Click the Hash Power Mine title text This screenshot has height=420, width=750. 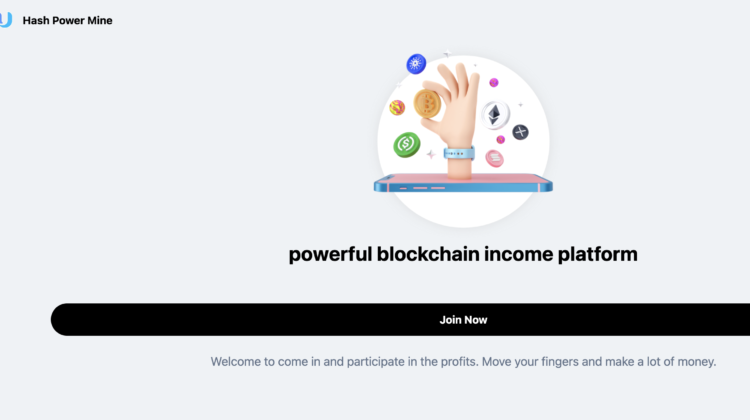click(67, 20)
